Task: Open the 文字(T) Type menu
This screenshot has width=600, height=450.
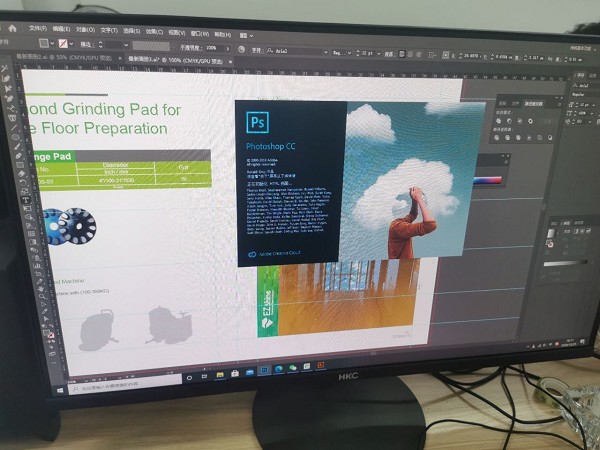Action: click(109, 31)
